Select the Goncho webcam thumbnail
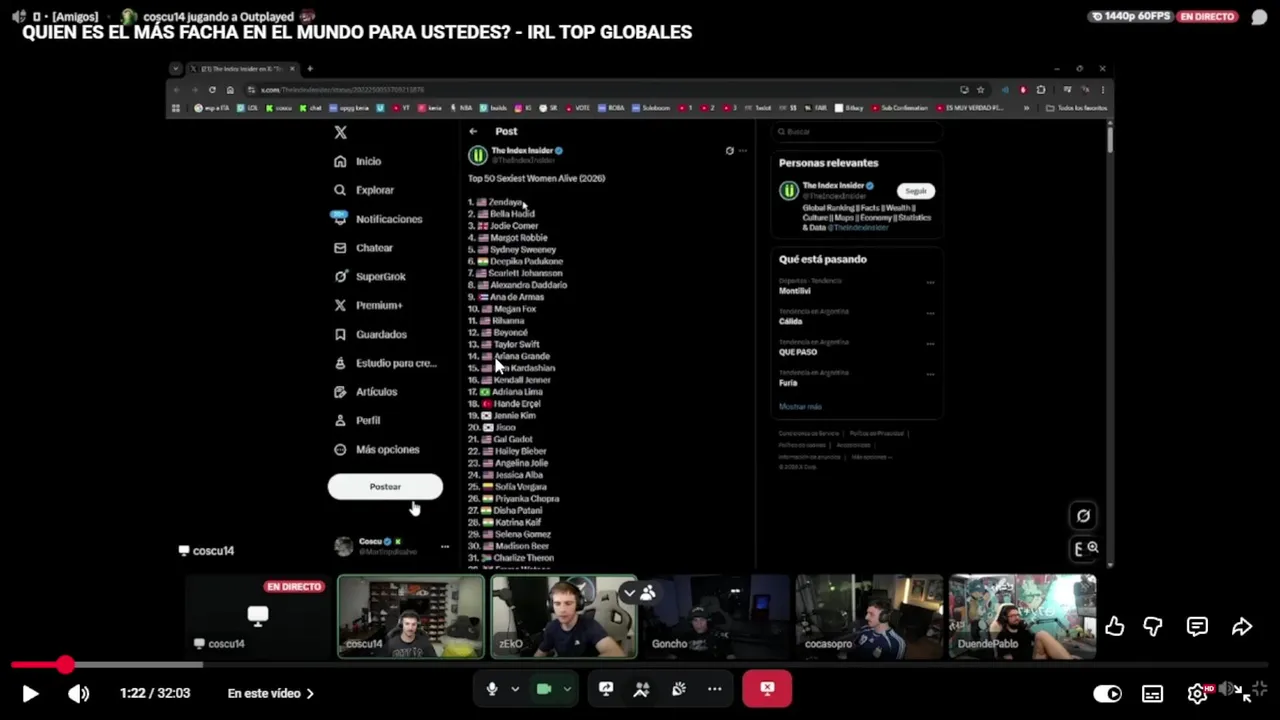 click(x=716, y=616)
